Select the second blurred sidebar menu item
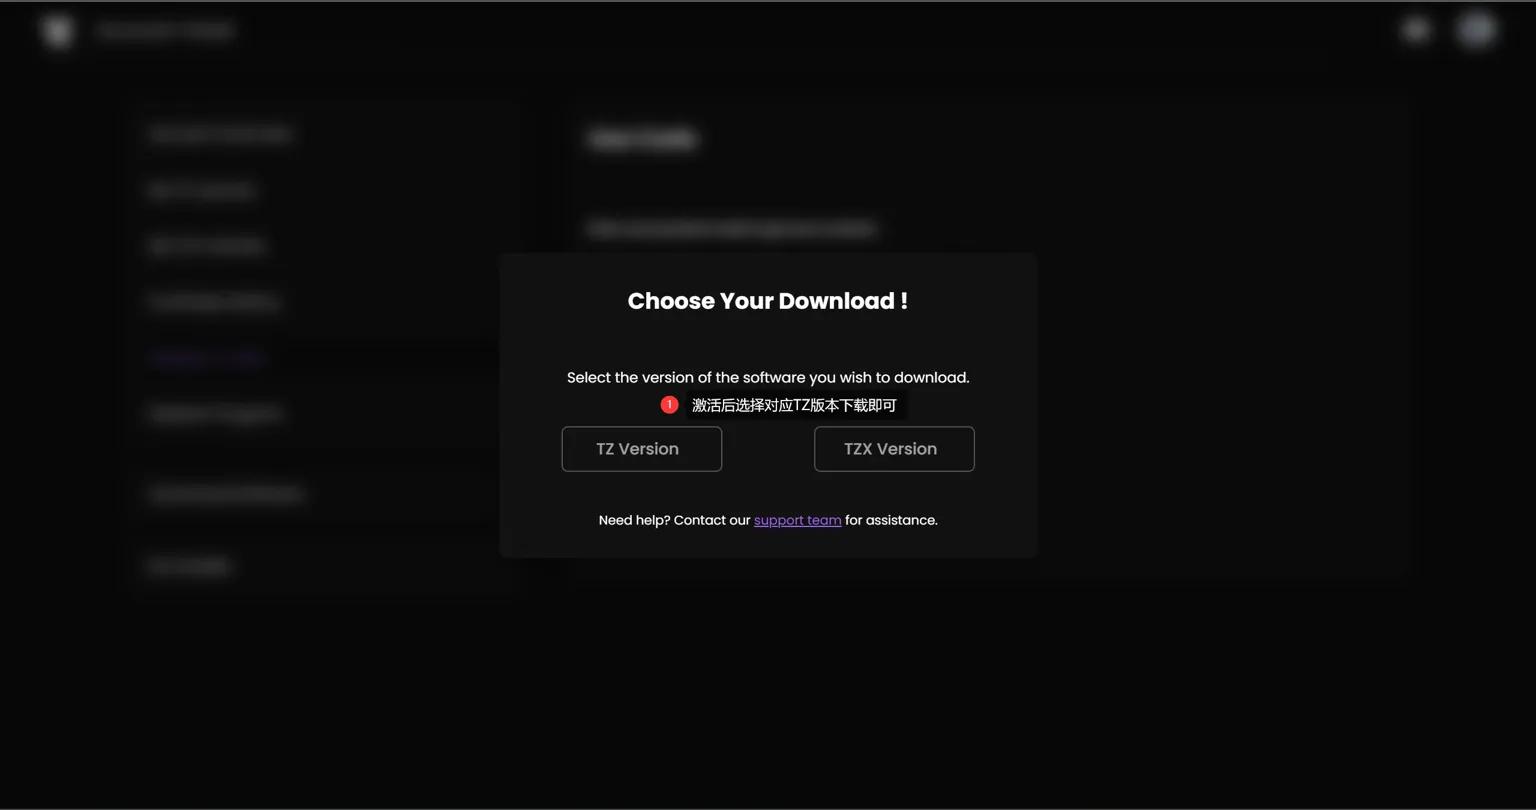 click(x=202, y=190)
